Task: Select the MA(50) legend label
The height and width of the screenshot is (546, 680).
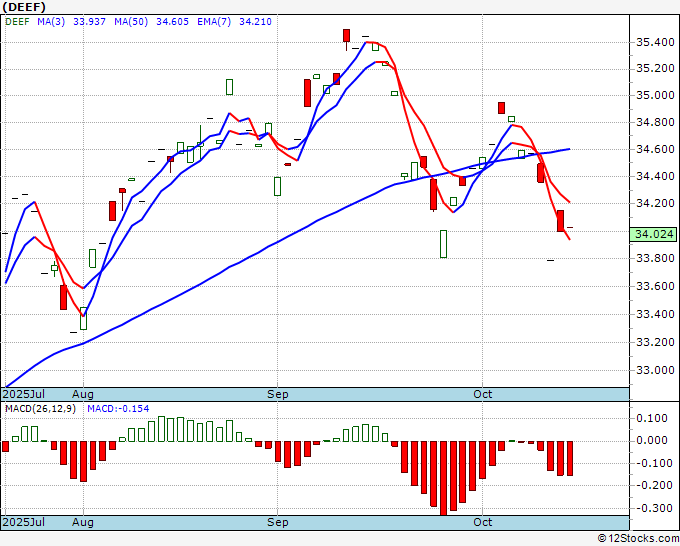Action: click(131, 22)
